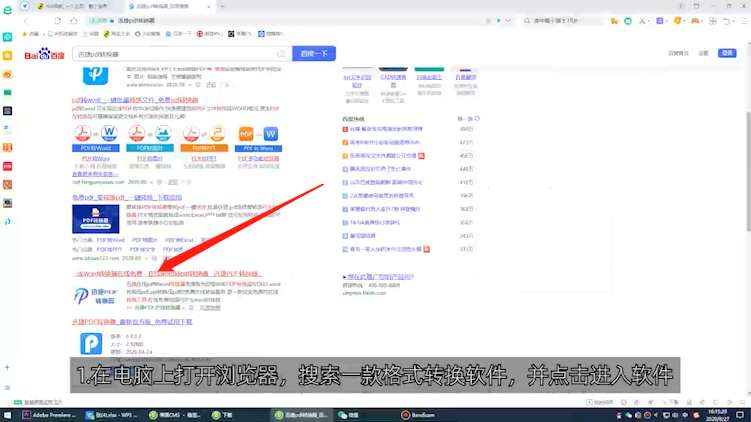The width and height of the screenshot is (751, 422).
Task: Add sidebar app with plus icon
Action: click(x=7, y=367)
